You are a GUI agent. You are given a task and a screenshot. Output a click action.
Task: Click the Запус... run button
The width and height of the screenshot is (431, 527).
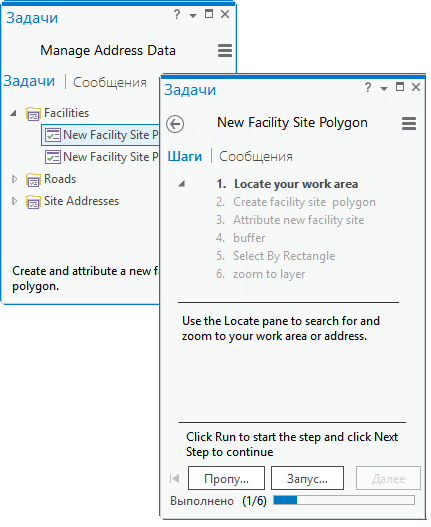(307, 478)
